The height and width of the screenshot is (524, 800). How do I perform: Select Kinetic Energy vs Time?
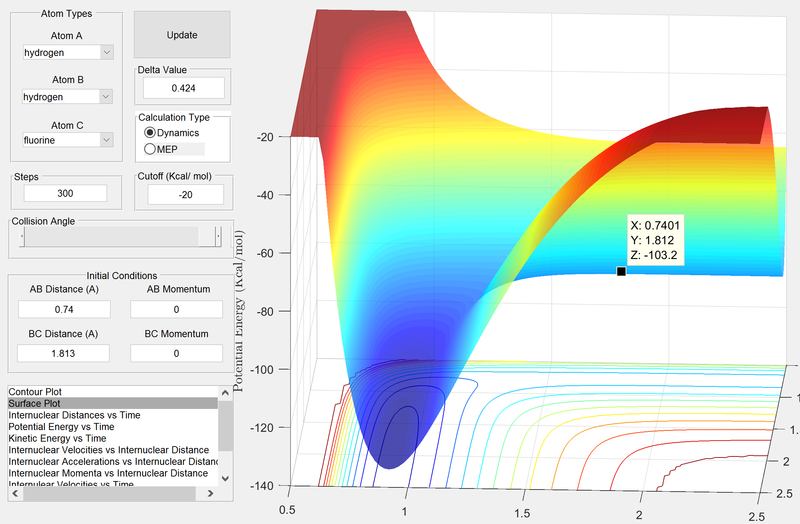(x=113, y=438)
